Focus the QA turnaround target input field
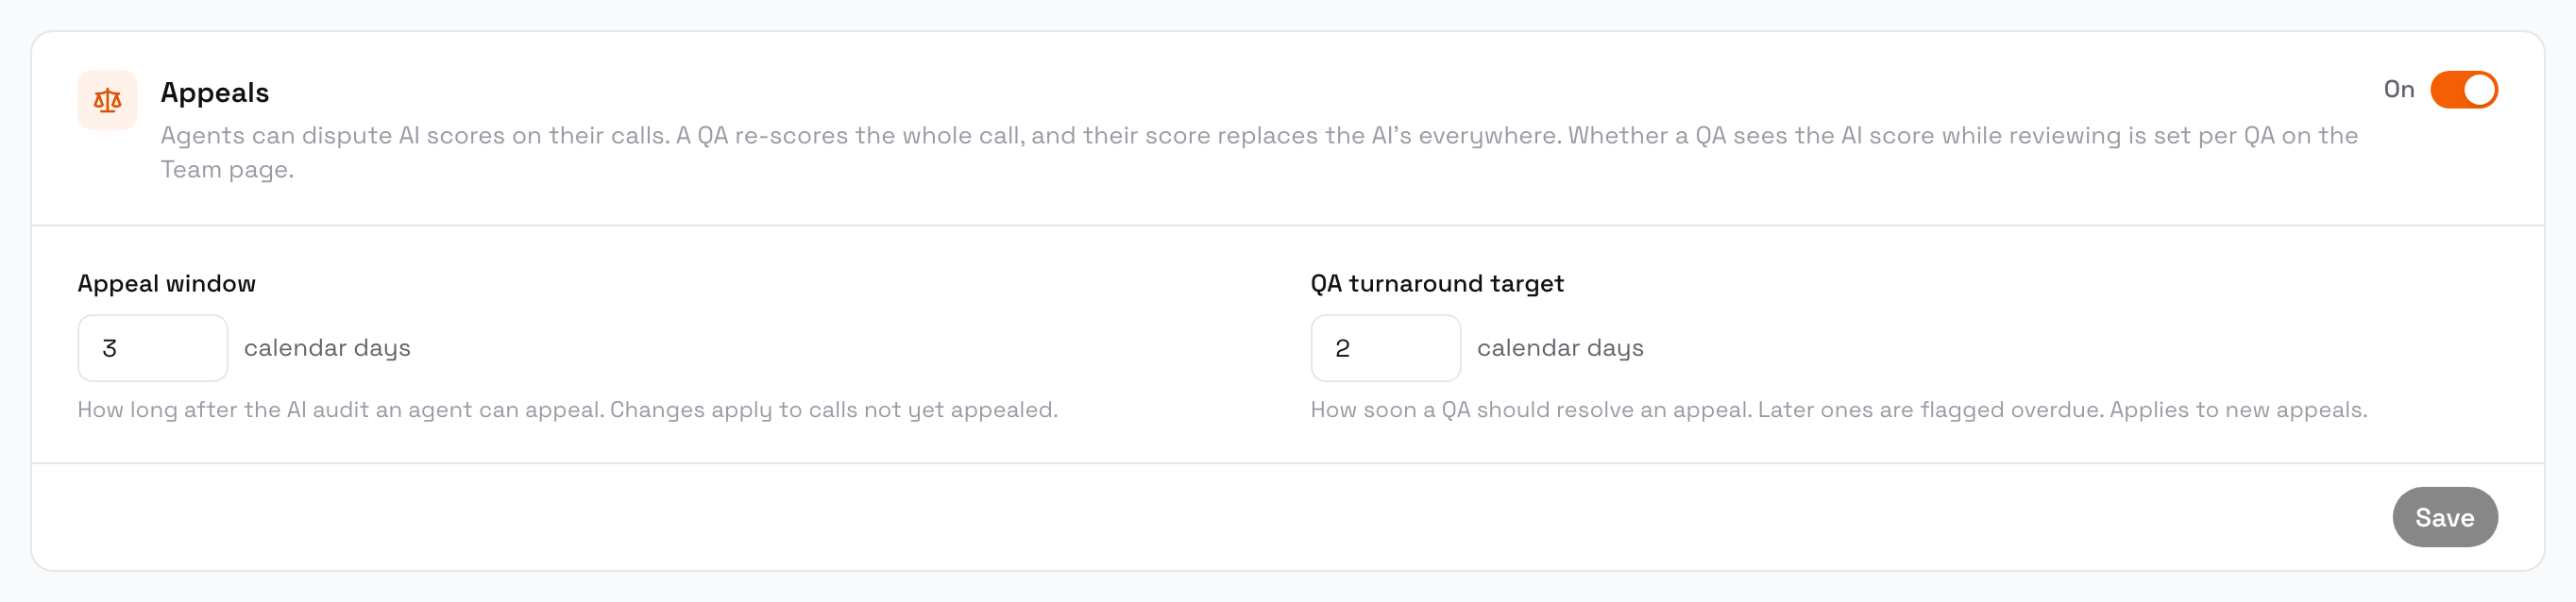 point(1385,348)
